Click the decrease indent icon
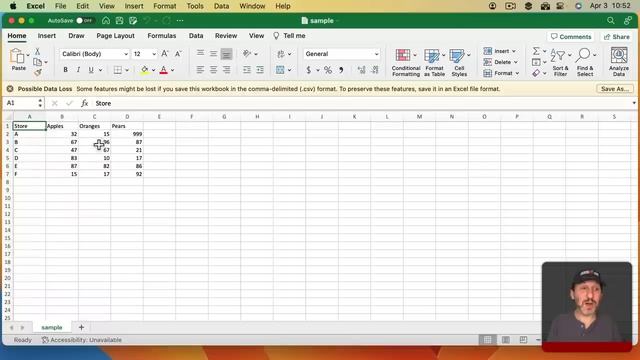The height and width of the screenshot is (360, 640). pyautogui.click(x=247, y=70)
